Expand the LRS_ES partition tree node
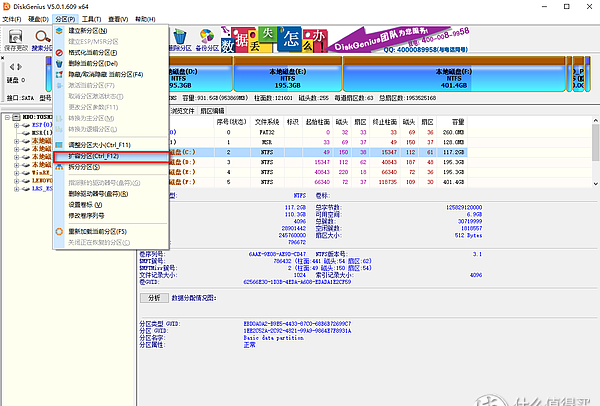The image size is (600, 406). (16, 189)
